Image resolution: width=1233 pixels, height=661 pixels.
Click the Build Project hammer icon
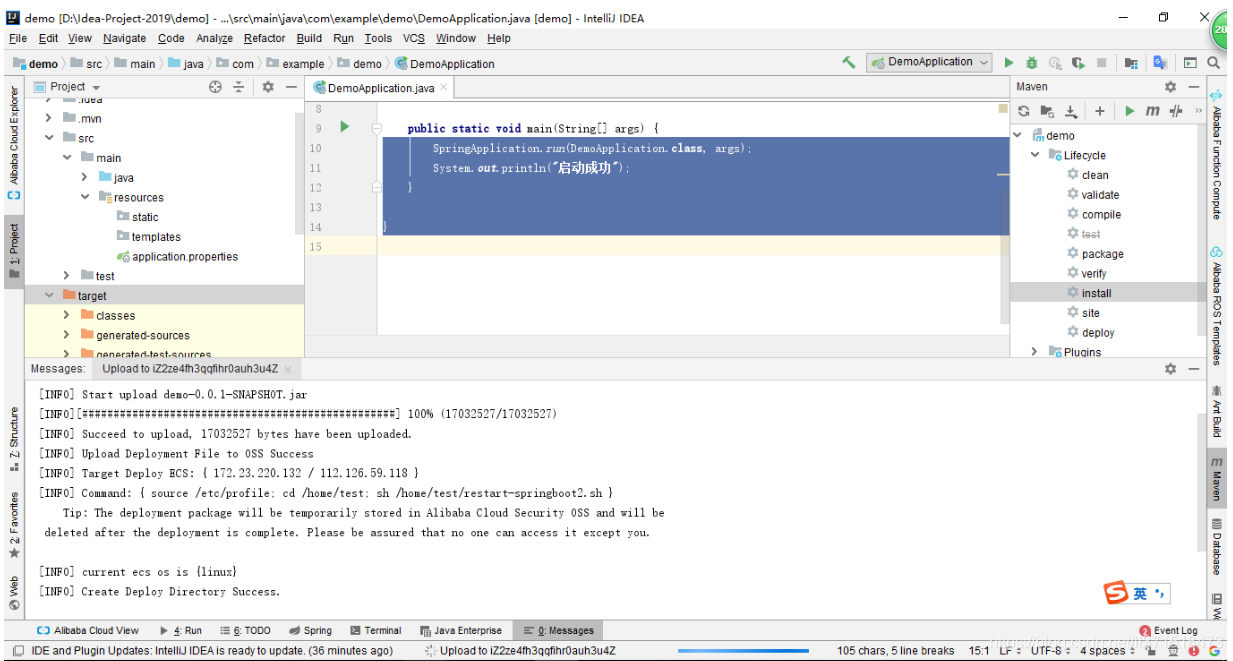[849, 62]
